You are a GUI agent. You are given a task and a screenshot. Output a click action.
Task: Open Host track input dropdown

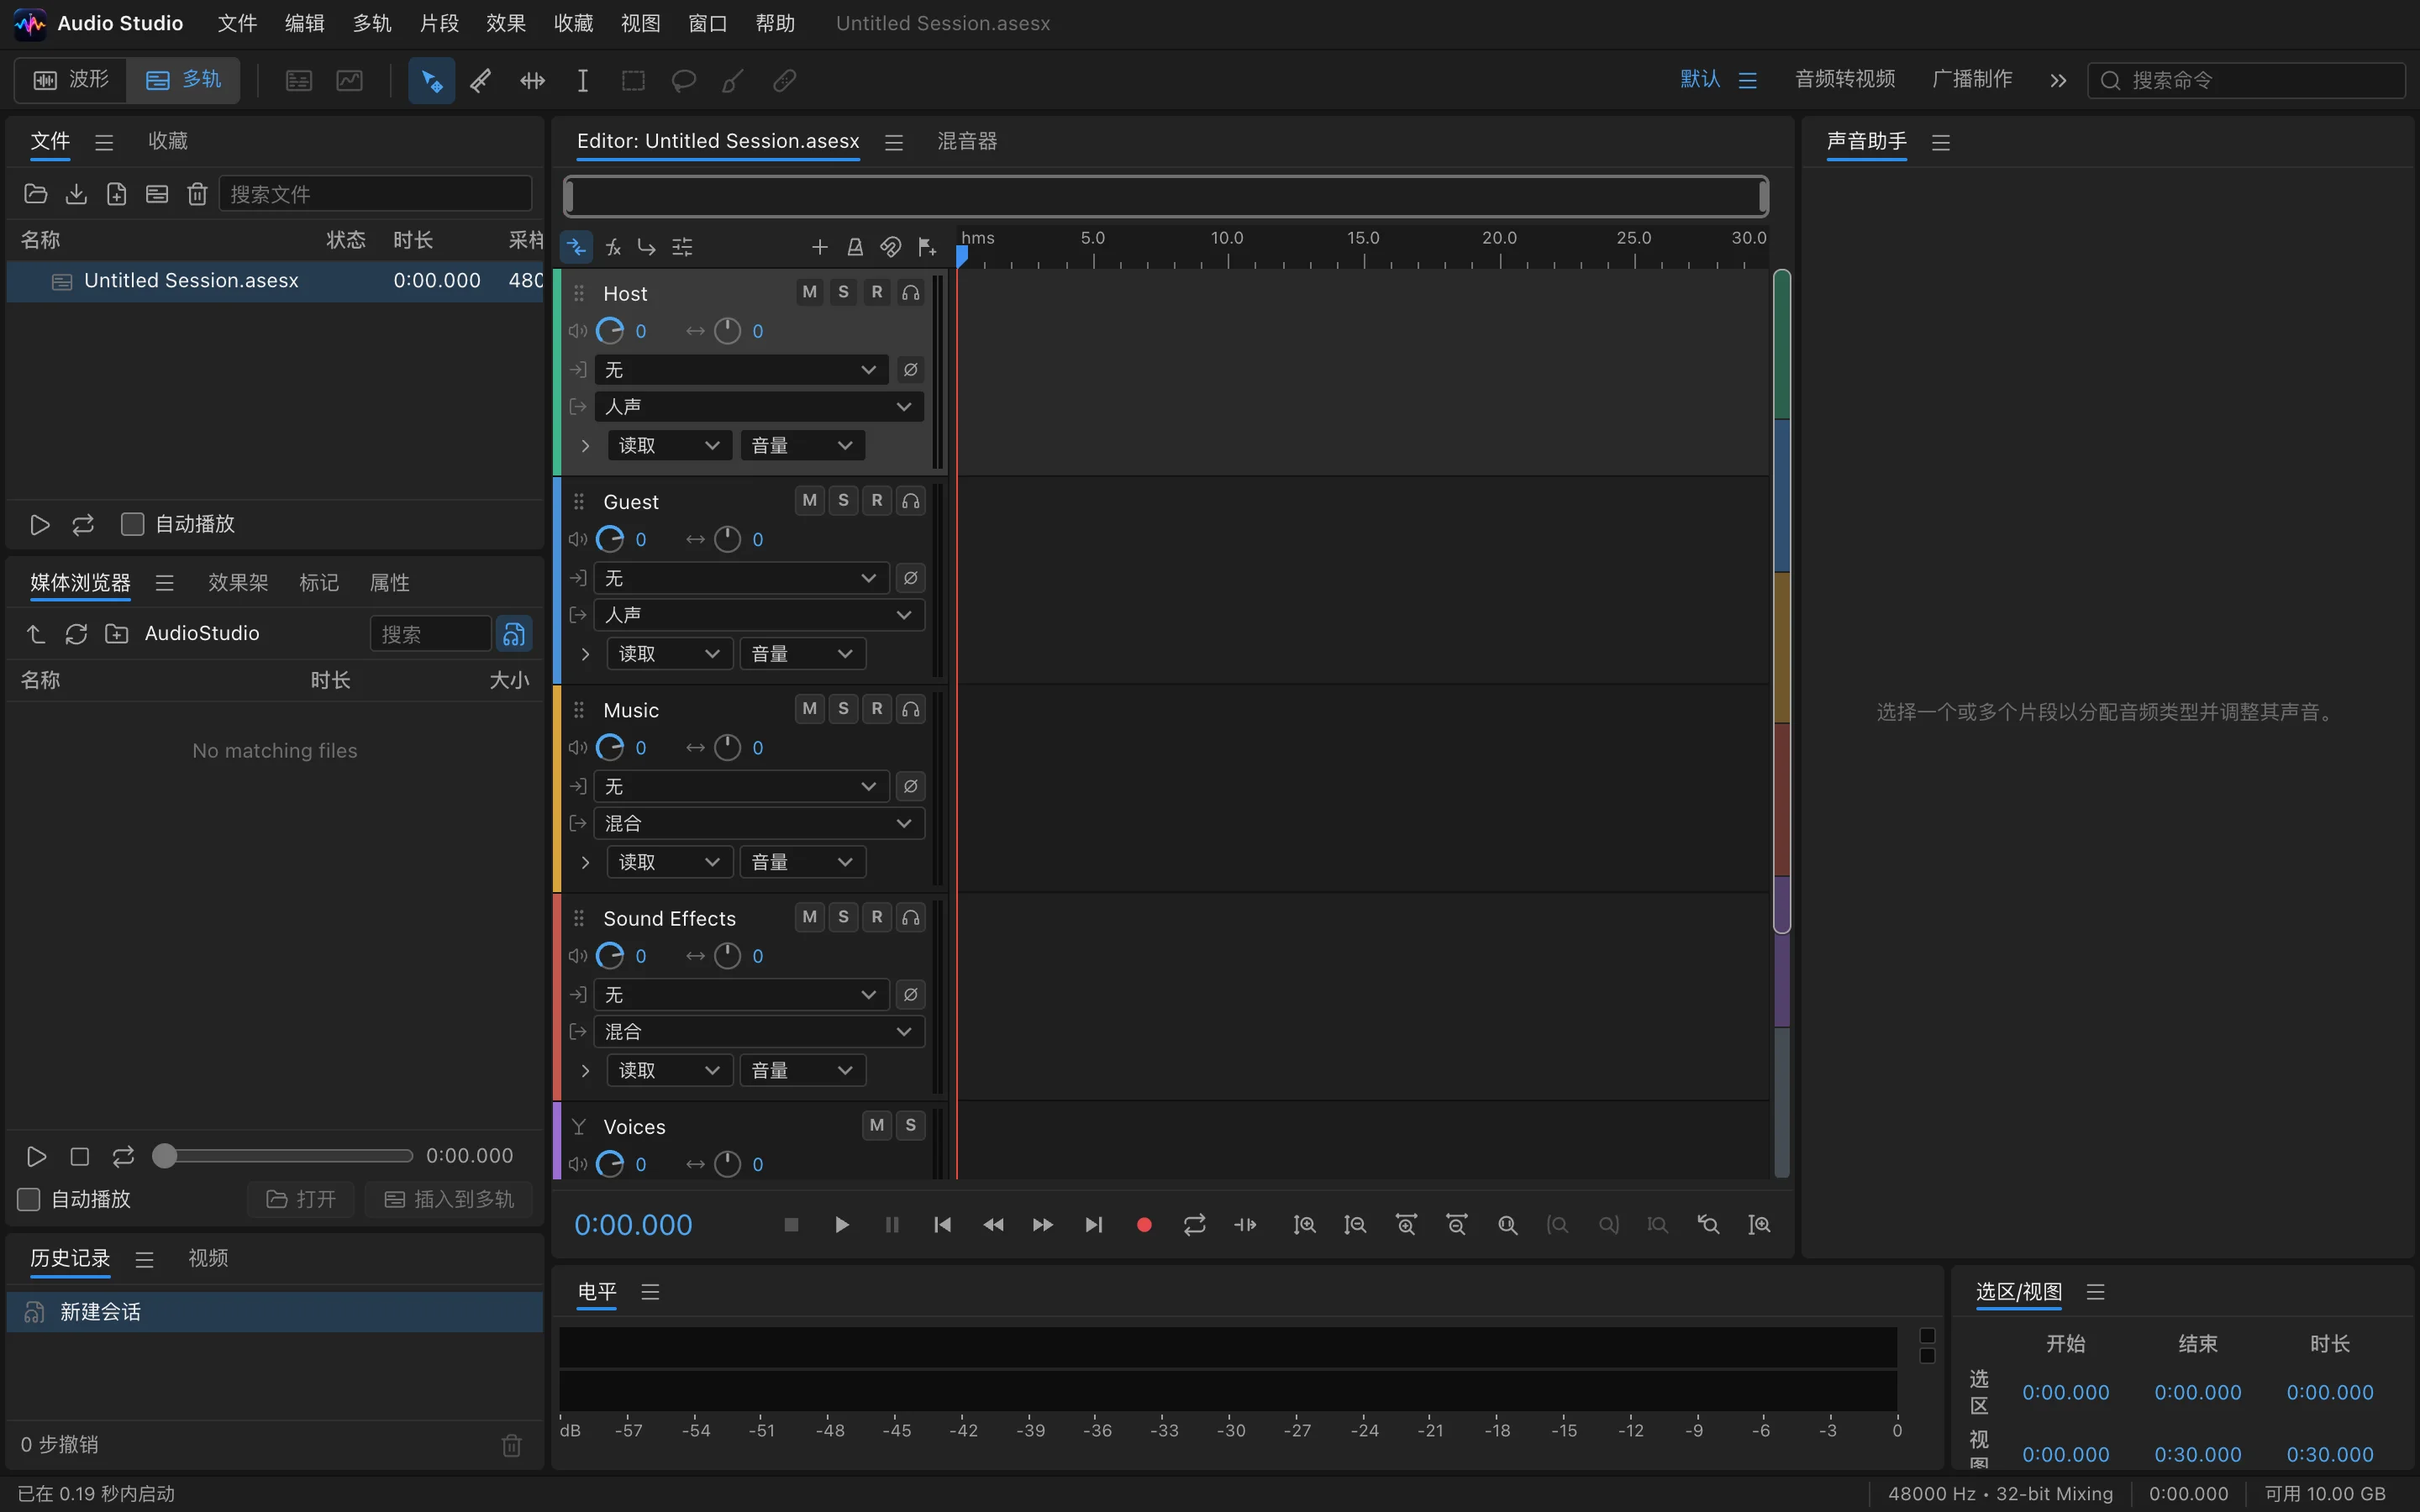[741, 370]
